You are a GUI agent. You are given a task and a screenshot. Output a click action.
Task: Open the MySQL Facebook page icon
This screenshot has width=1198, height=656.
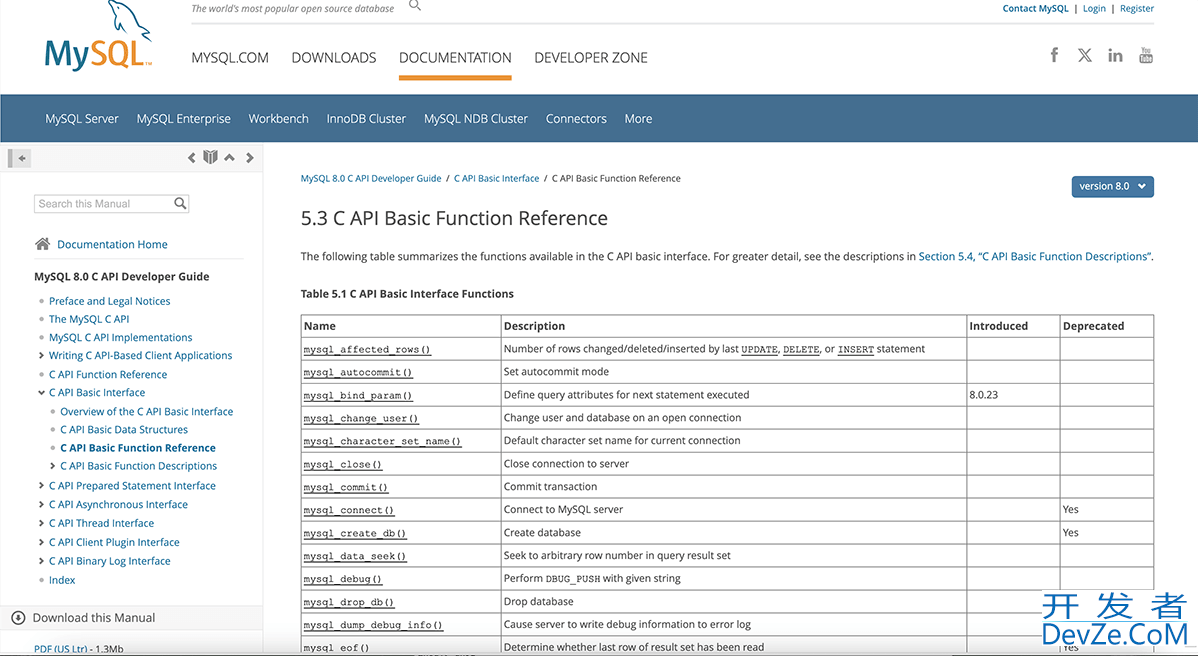pyautogui.click(x=1054, y=55)
